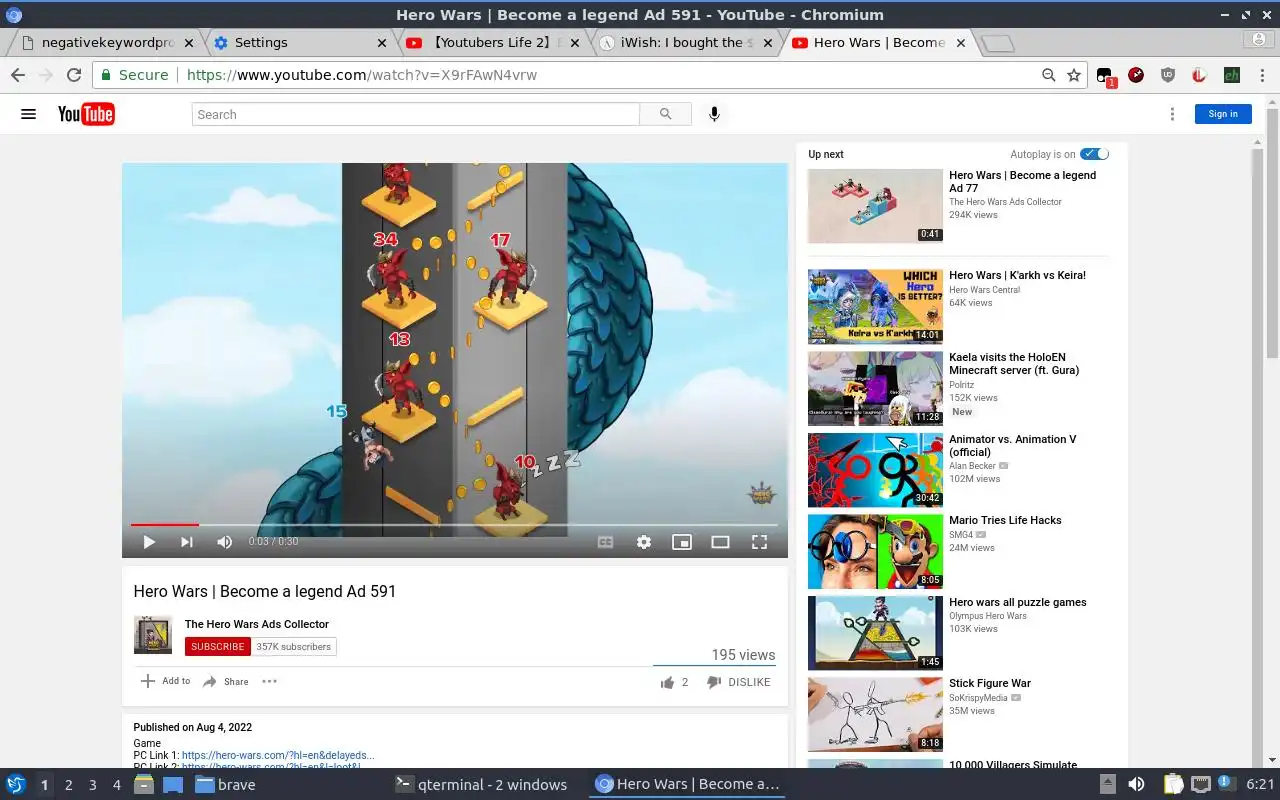Open the black extension icon with badge
The width and height of the screenshot is (1280, 800).
click(1105, 76)
